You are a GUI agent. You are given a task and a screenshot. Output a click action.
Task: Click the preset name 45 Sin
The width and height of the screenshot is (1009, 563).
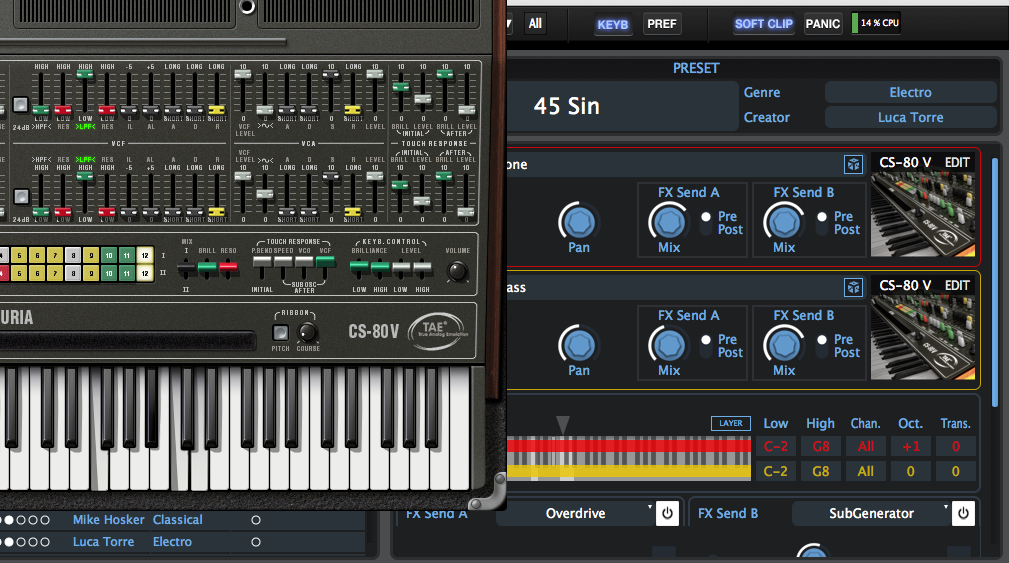click(566, 106)
